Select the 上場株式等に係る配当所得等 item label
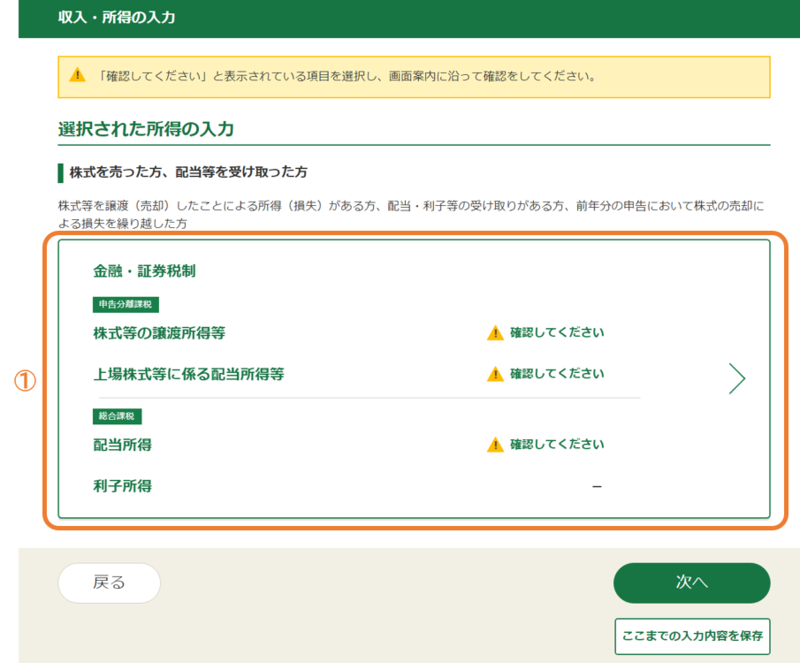The height and width of the screenshot is (663, 800). 189,375
